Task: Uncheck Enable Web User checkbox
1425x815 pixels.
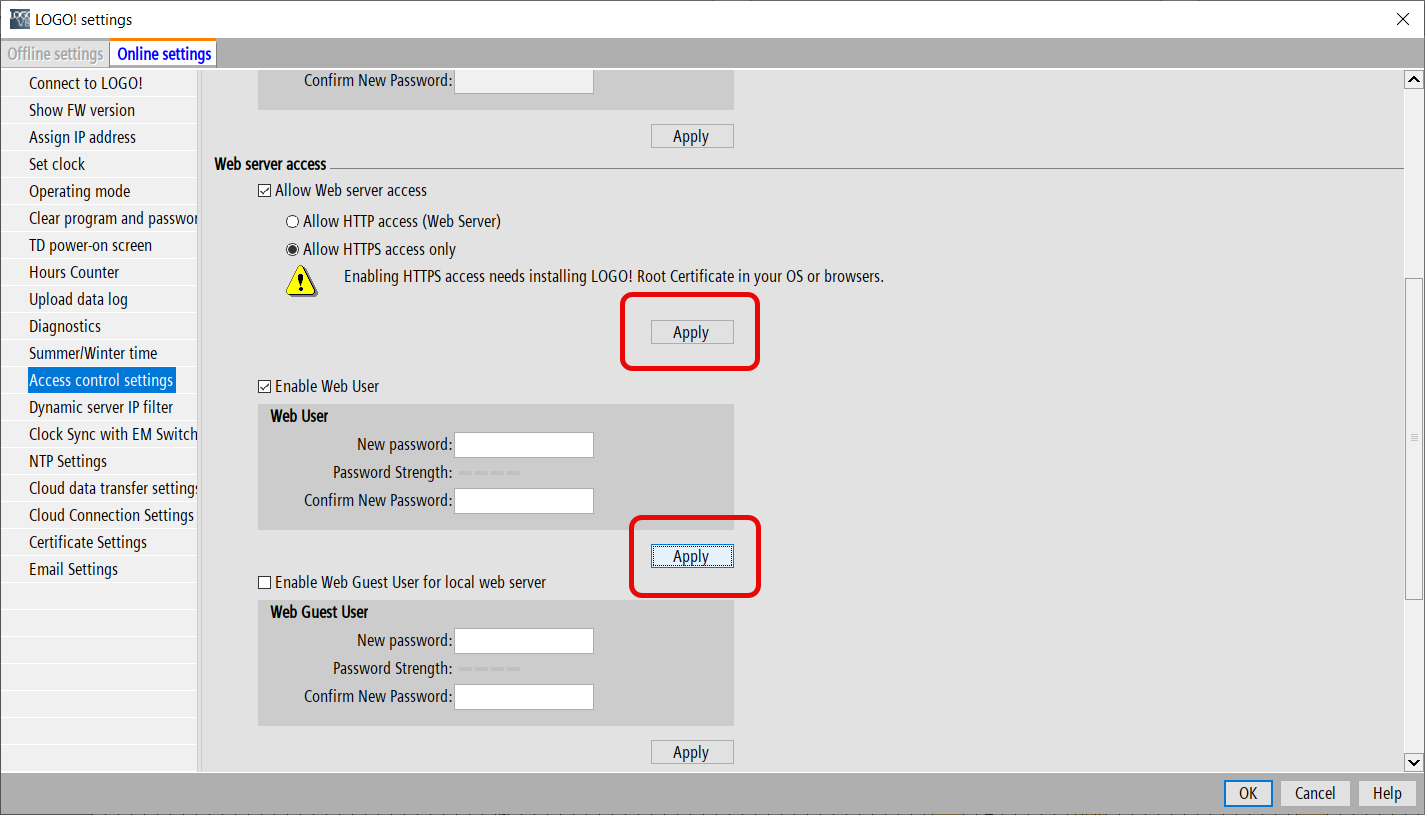Action: [x=265, y=387]
